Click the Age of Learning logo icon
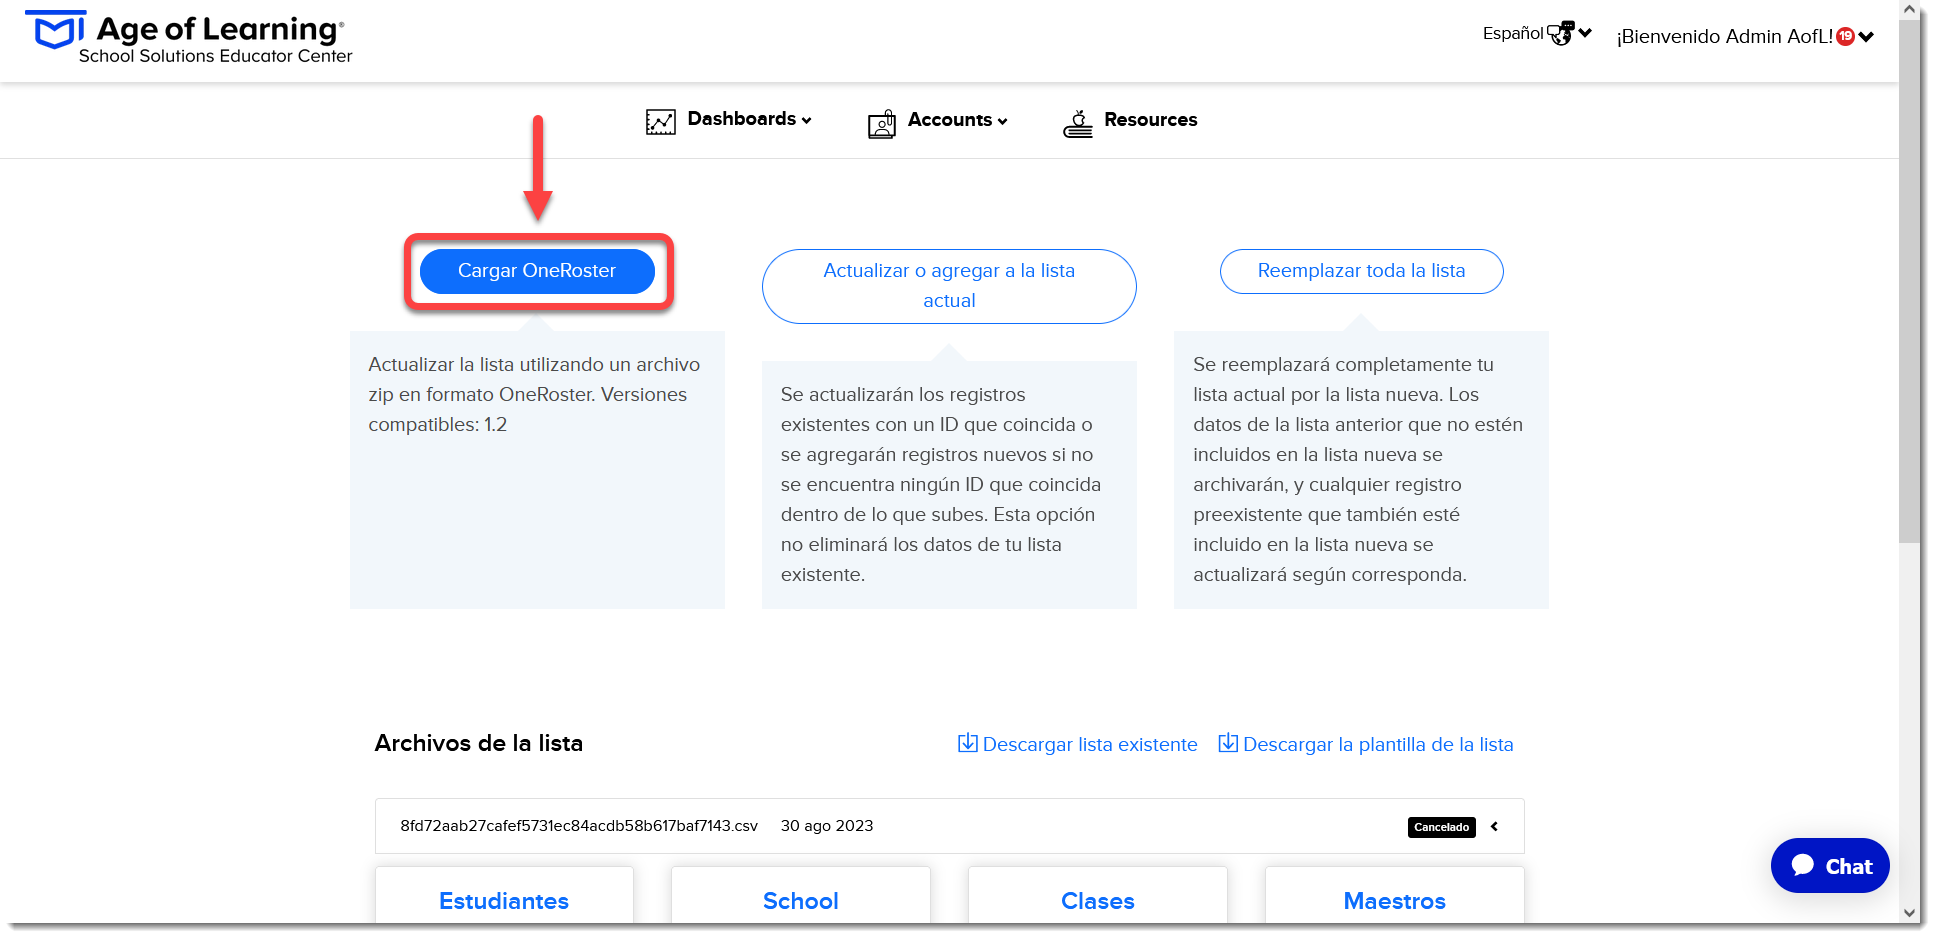Screen dimensions: 1935x938 click(55, 30)
